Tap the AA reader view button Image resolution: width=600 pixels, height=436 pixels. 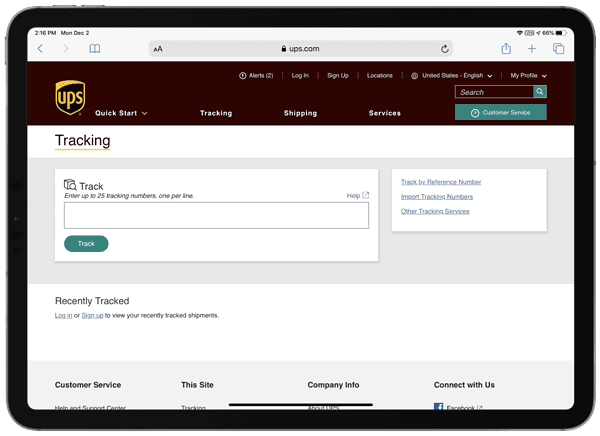158,49
